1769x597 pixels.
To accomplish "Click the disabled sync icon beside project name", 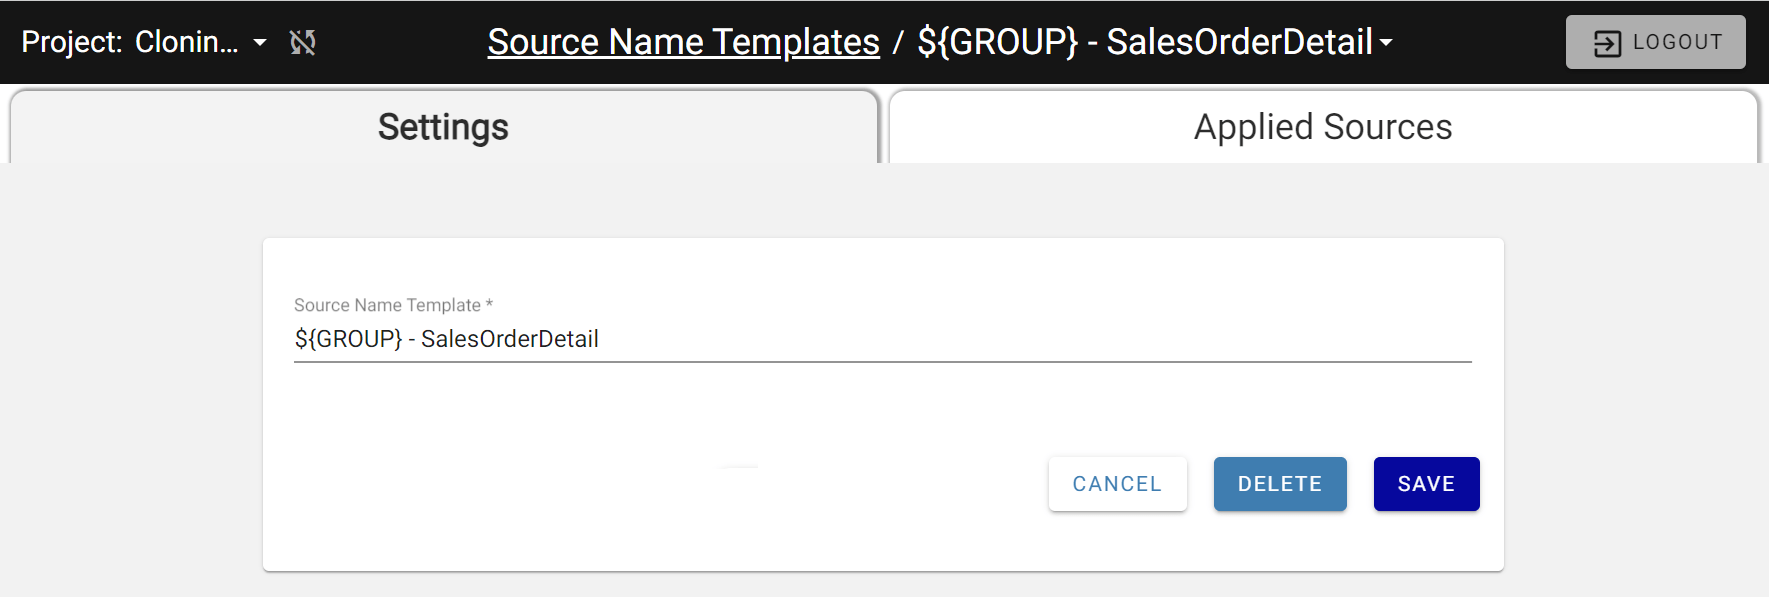I will coord(302,42).
